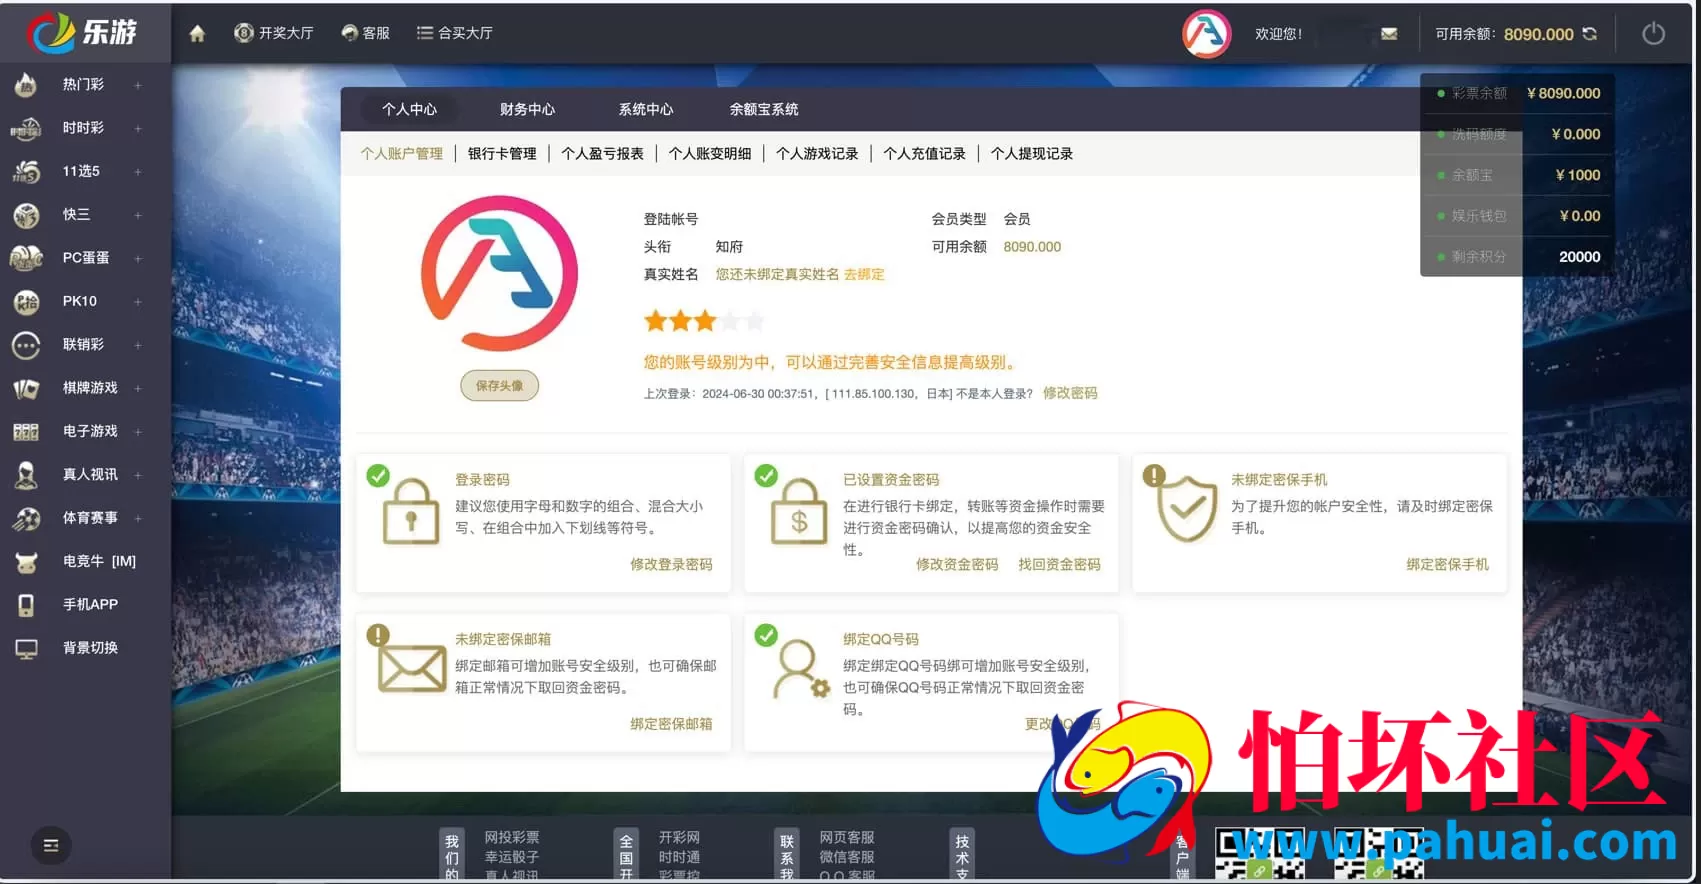Image resolution: width=1701 pixels, height=884 pixels.
Task: Click the 剩余积分 points row
Action: [1517, 257]
